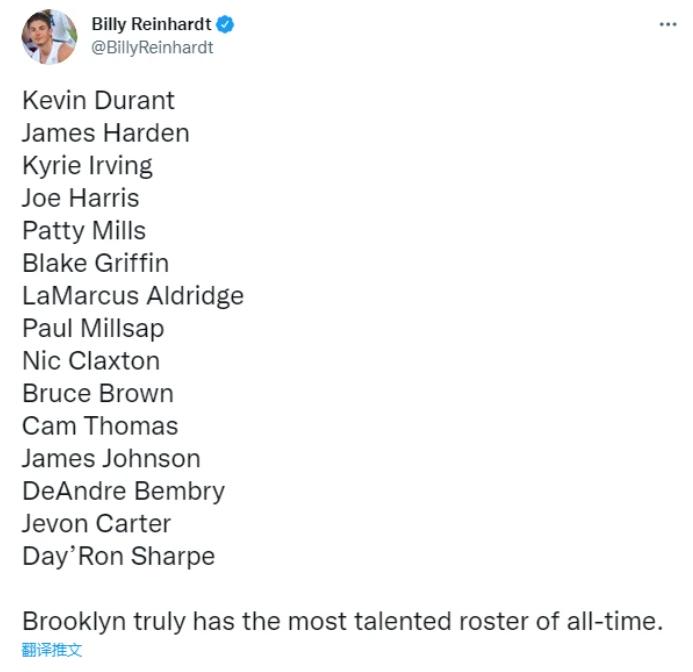The width and height of the screenshot is (693, 672).
Task: Click the Kevin Durant line in tweet
Action: coord(99,100)
